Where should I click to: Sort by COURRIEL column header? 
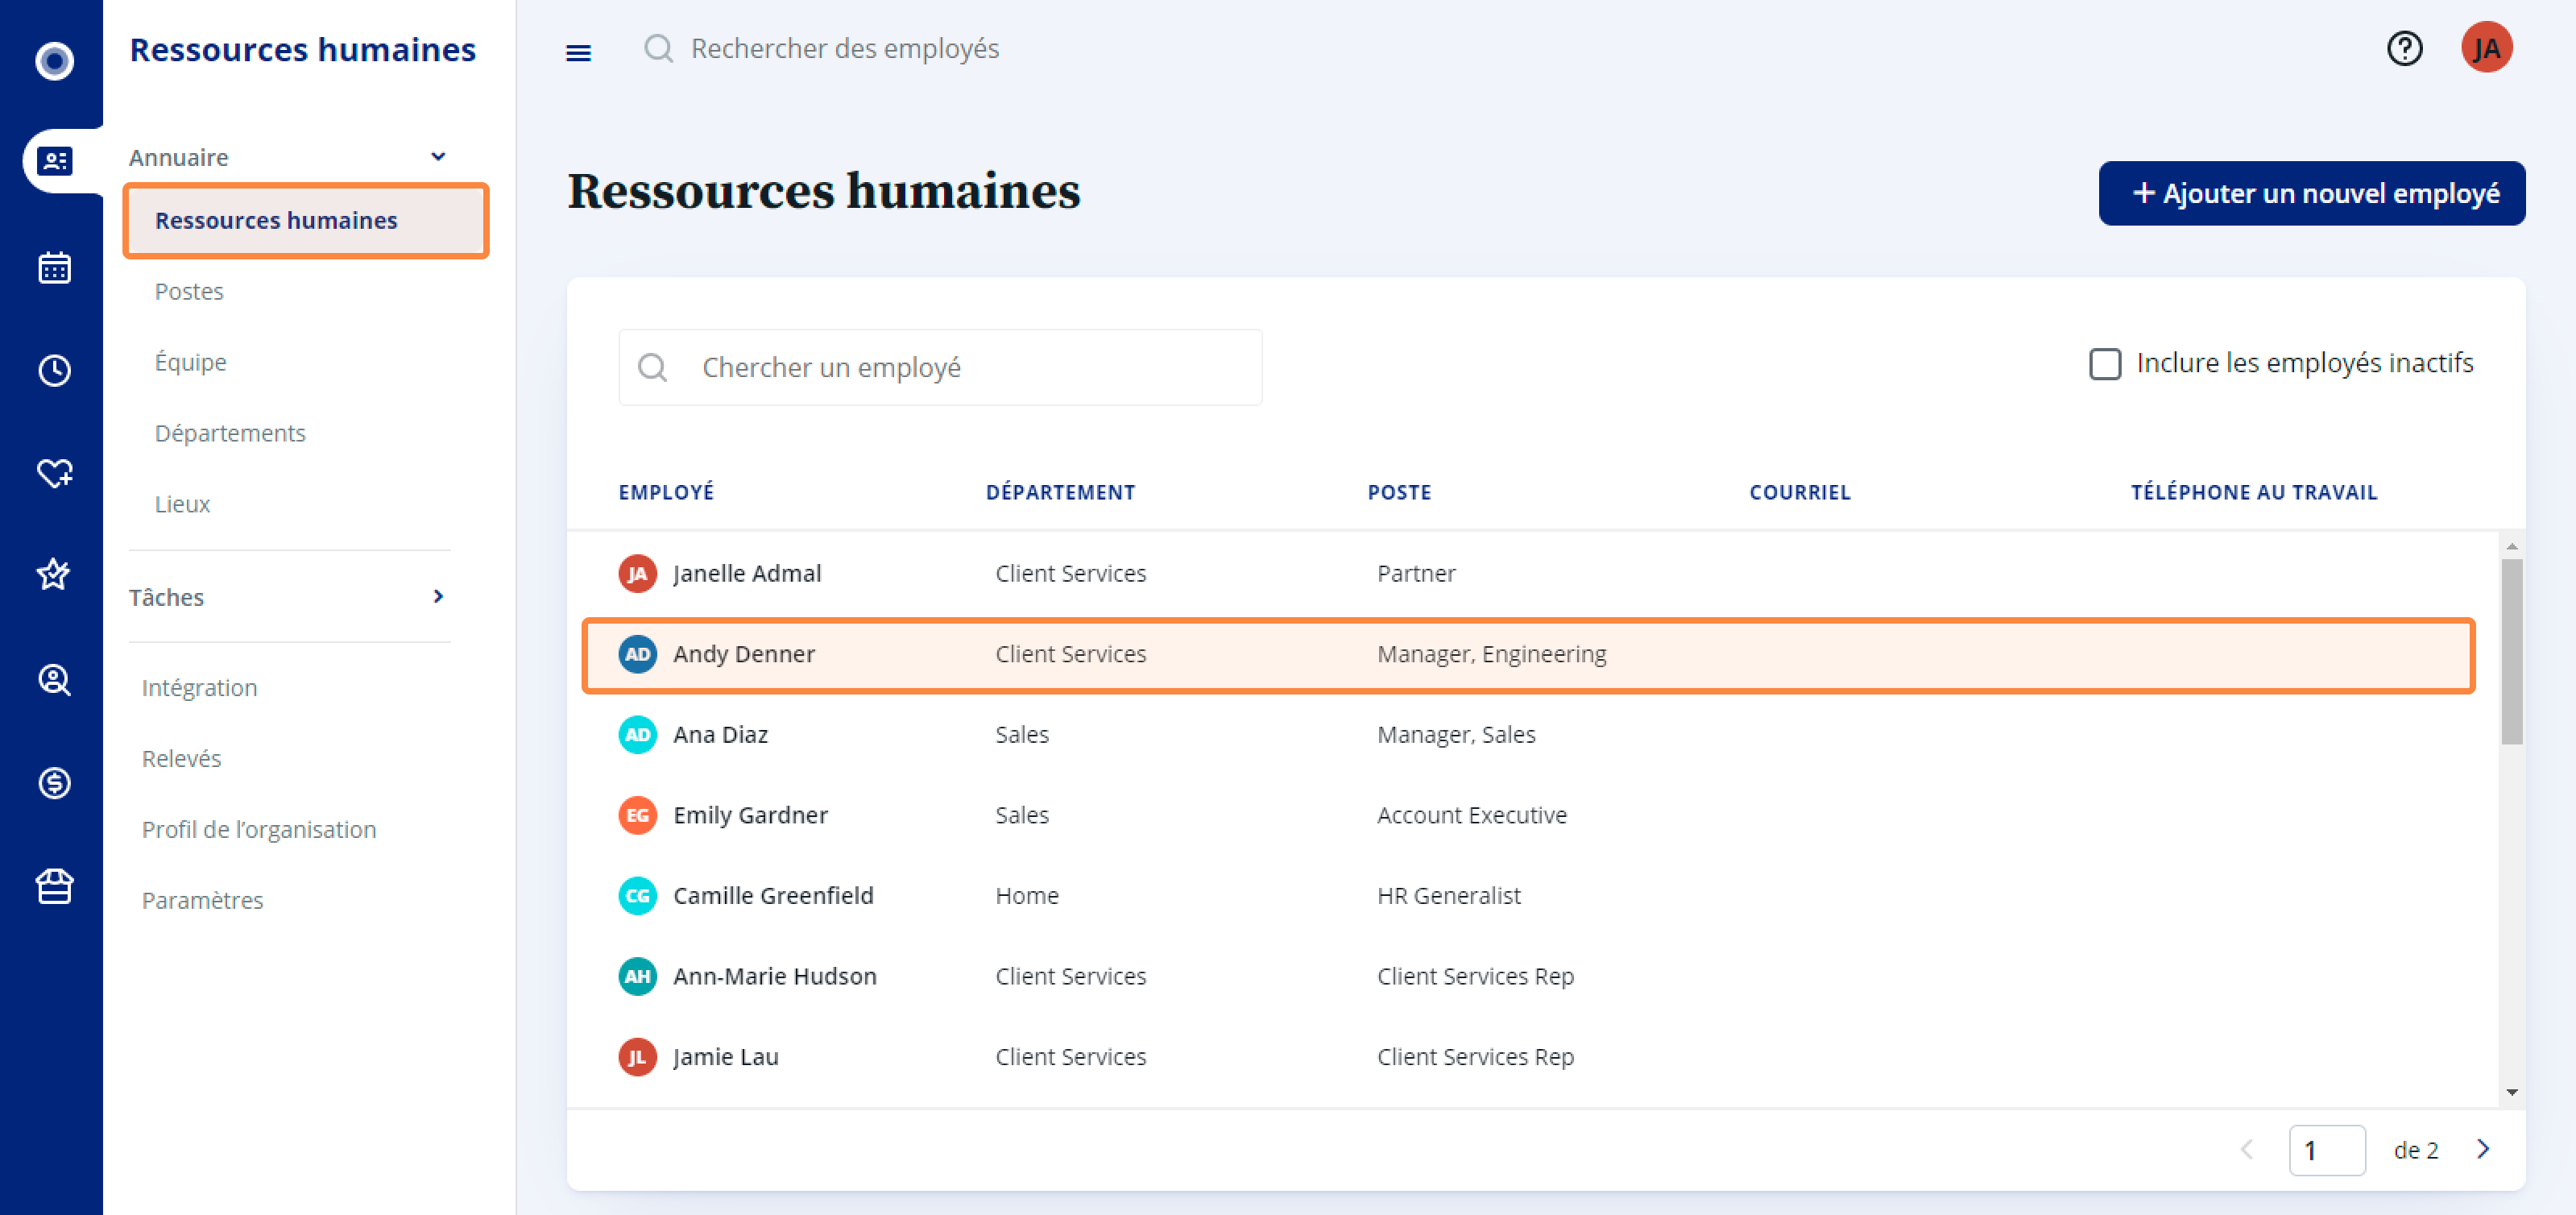1800,492
